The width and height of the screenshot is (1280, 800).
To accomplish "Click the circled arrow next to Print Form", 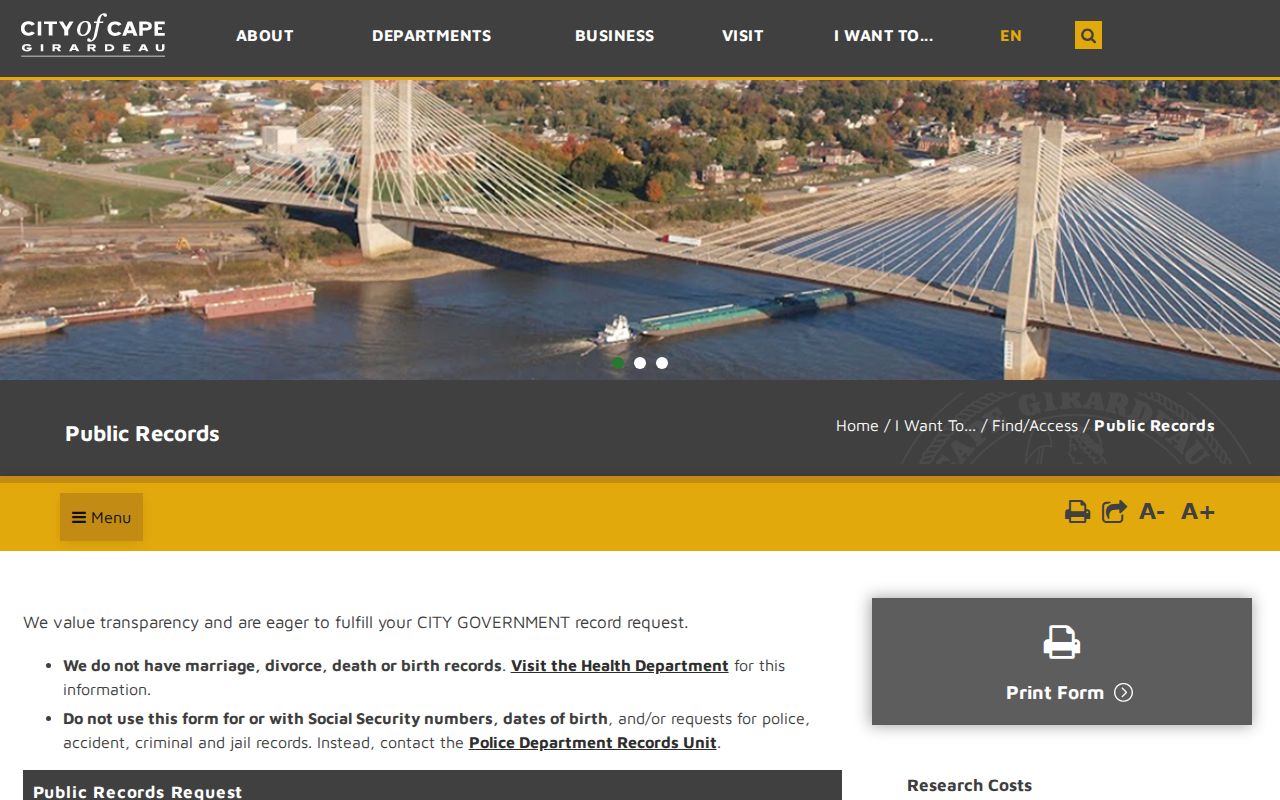I will click(x=1124, y=692).
